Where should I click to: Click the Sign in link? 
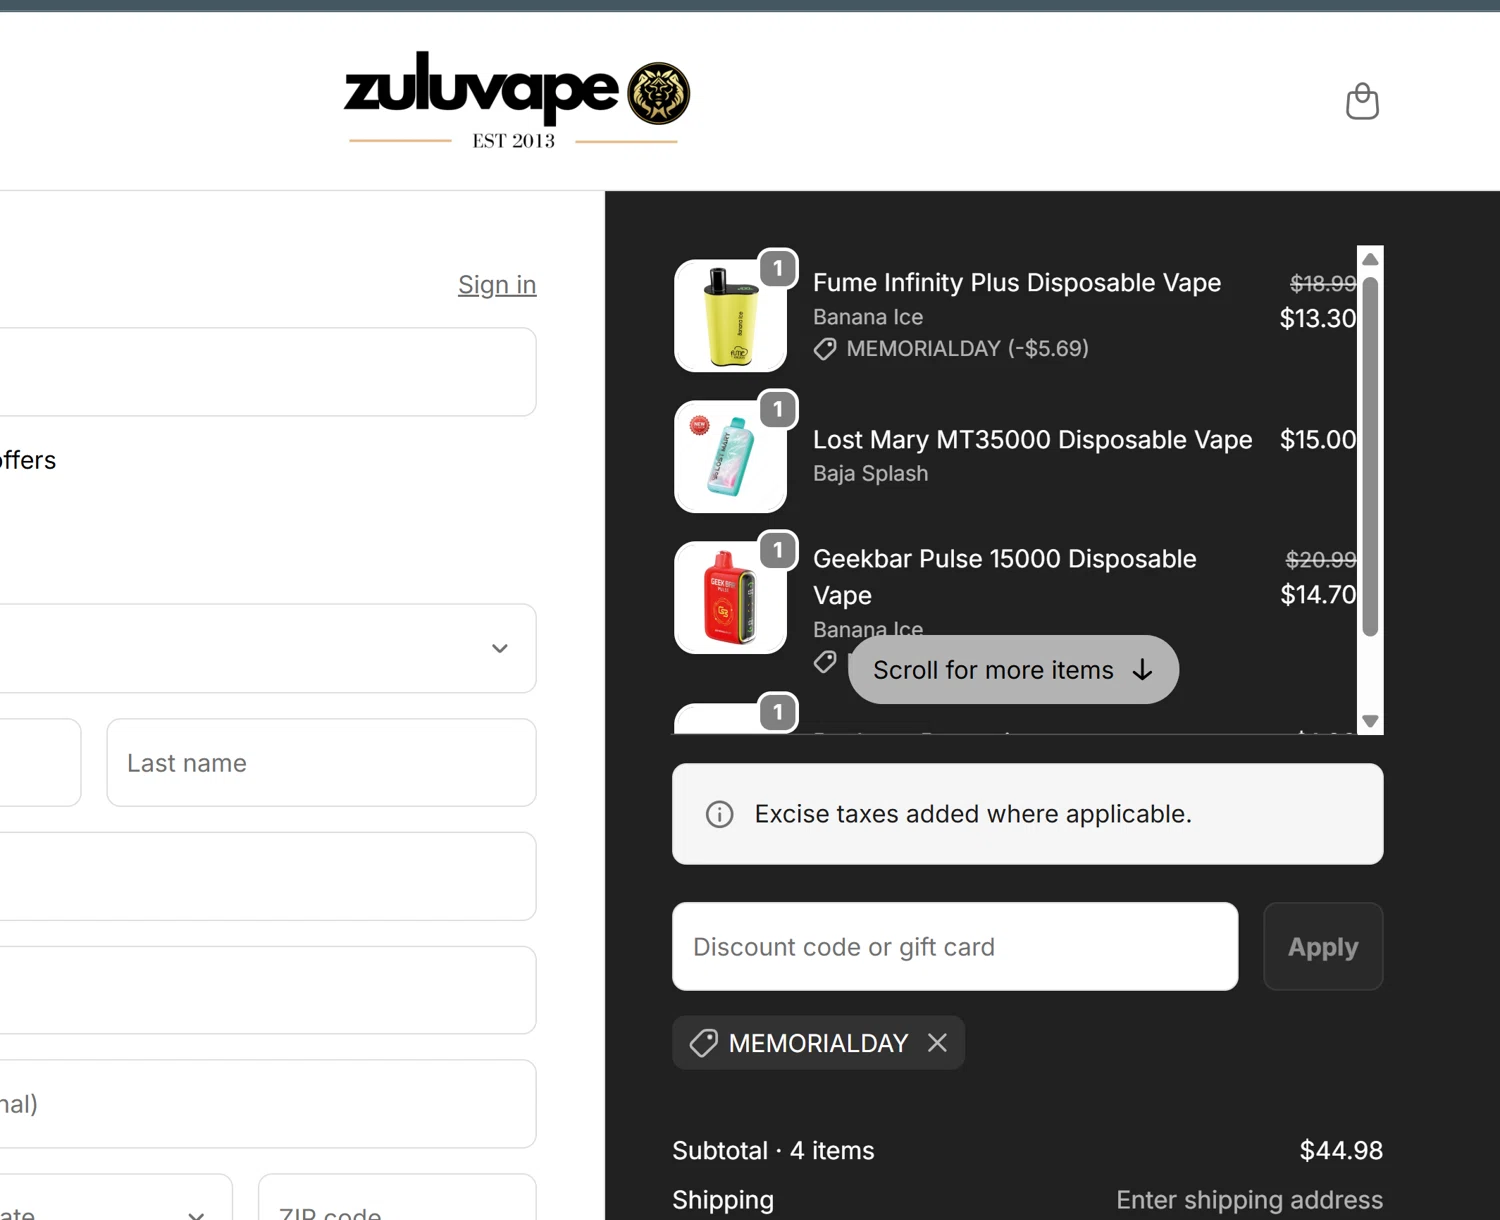[497, 285]
